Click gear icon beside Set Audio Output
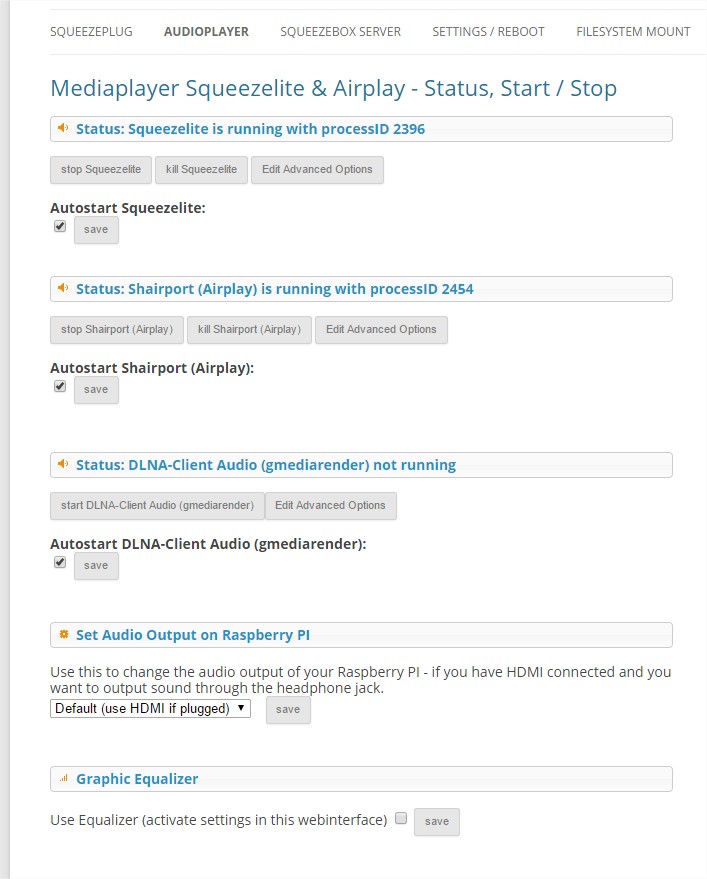The height and width of the screenshot is (879, 707). 63,635
